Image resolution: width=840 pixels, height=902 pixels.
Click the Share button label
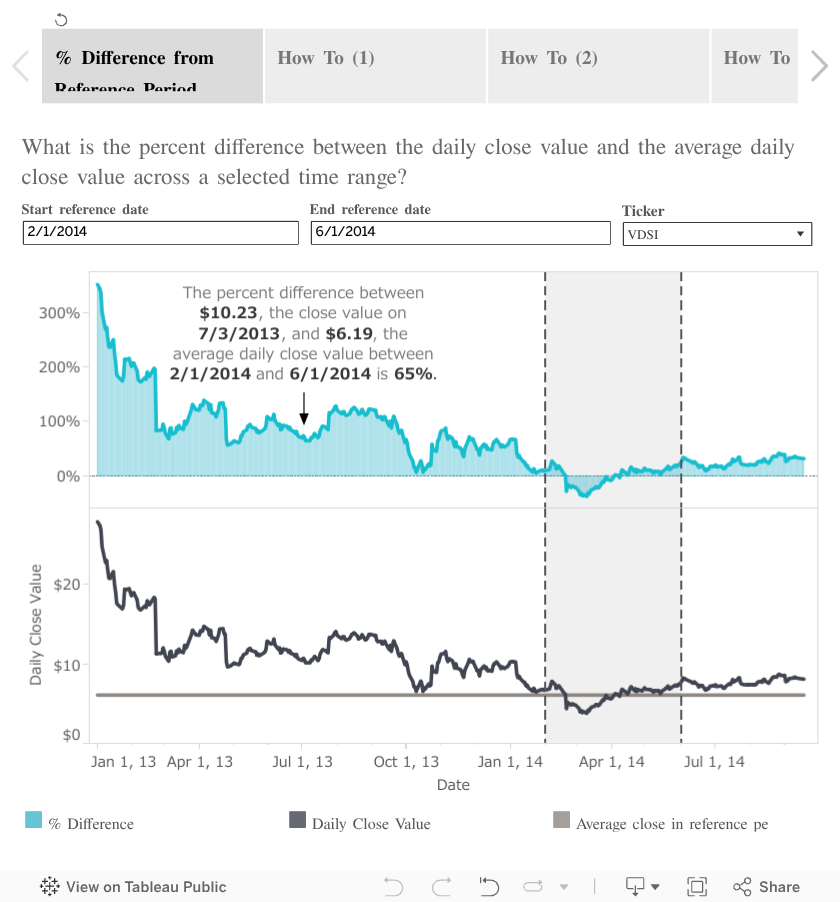point(779,887)
